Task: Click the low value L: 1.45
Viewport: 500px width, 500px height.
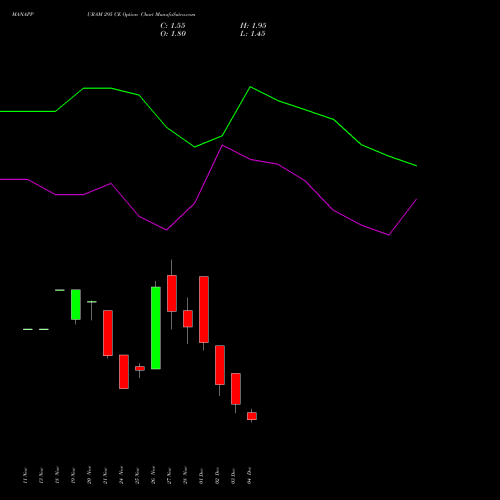Action: click(253, 34)
